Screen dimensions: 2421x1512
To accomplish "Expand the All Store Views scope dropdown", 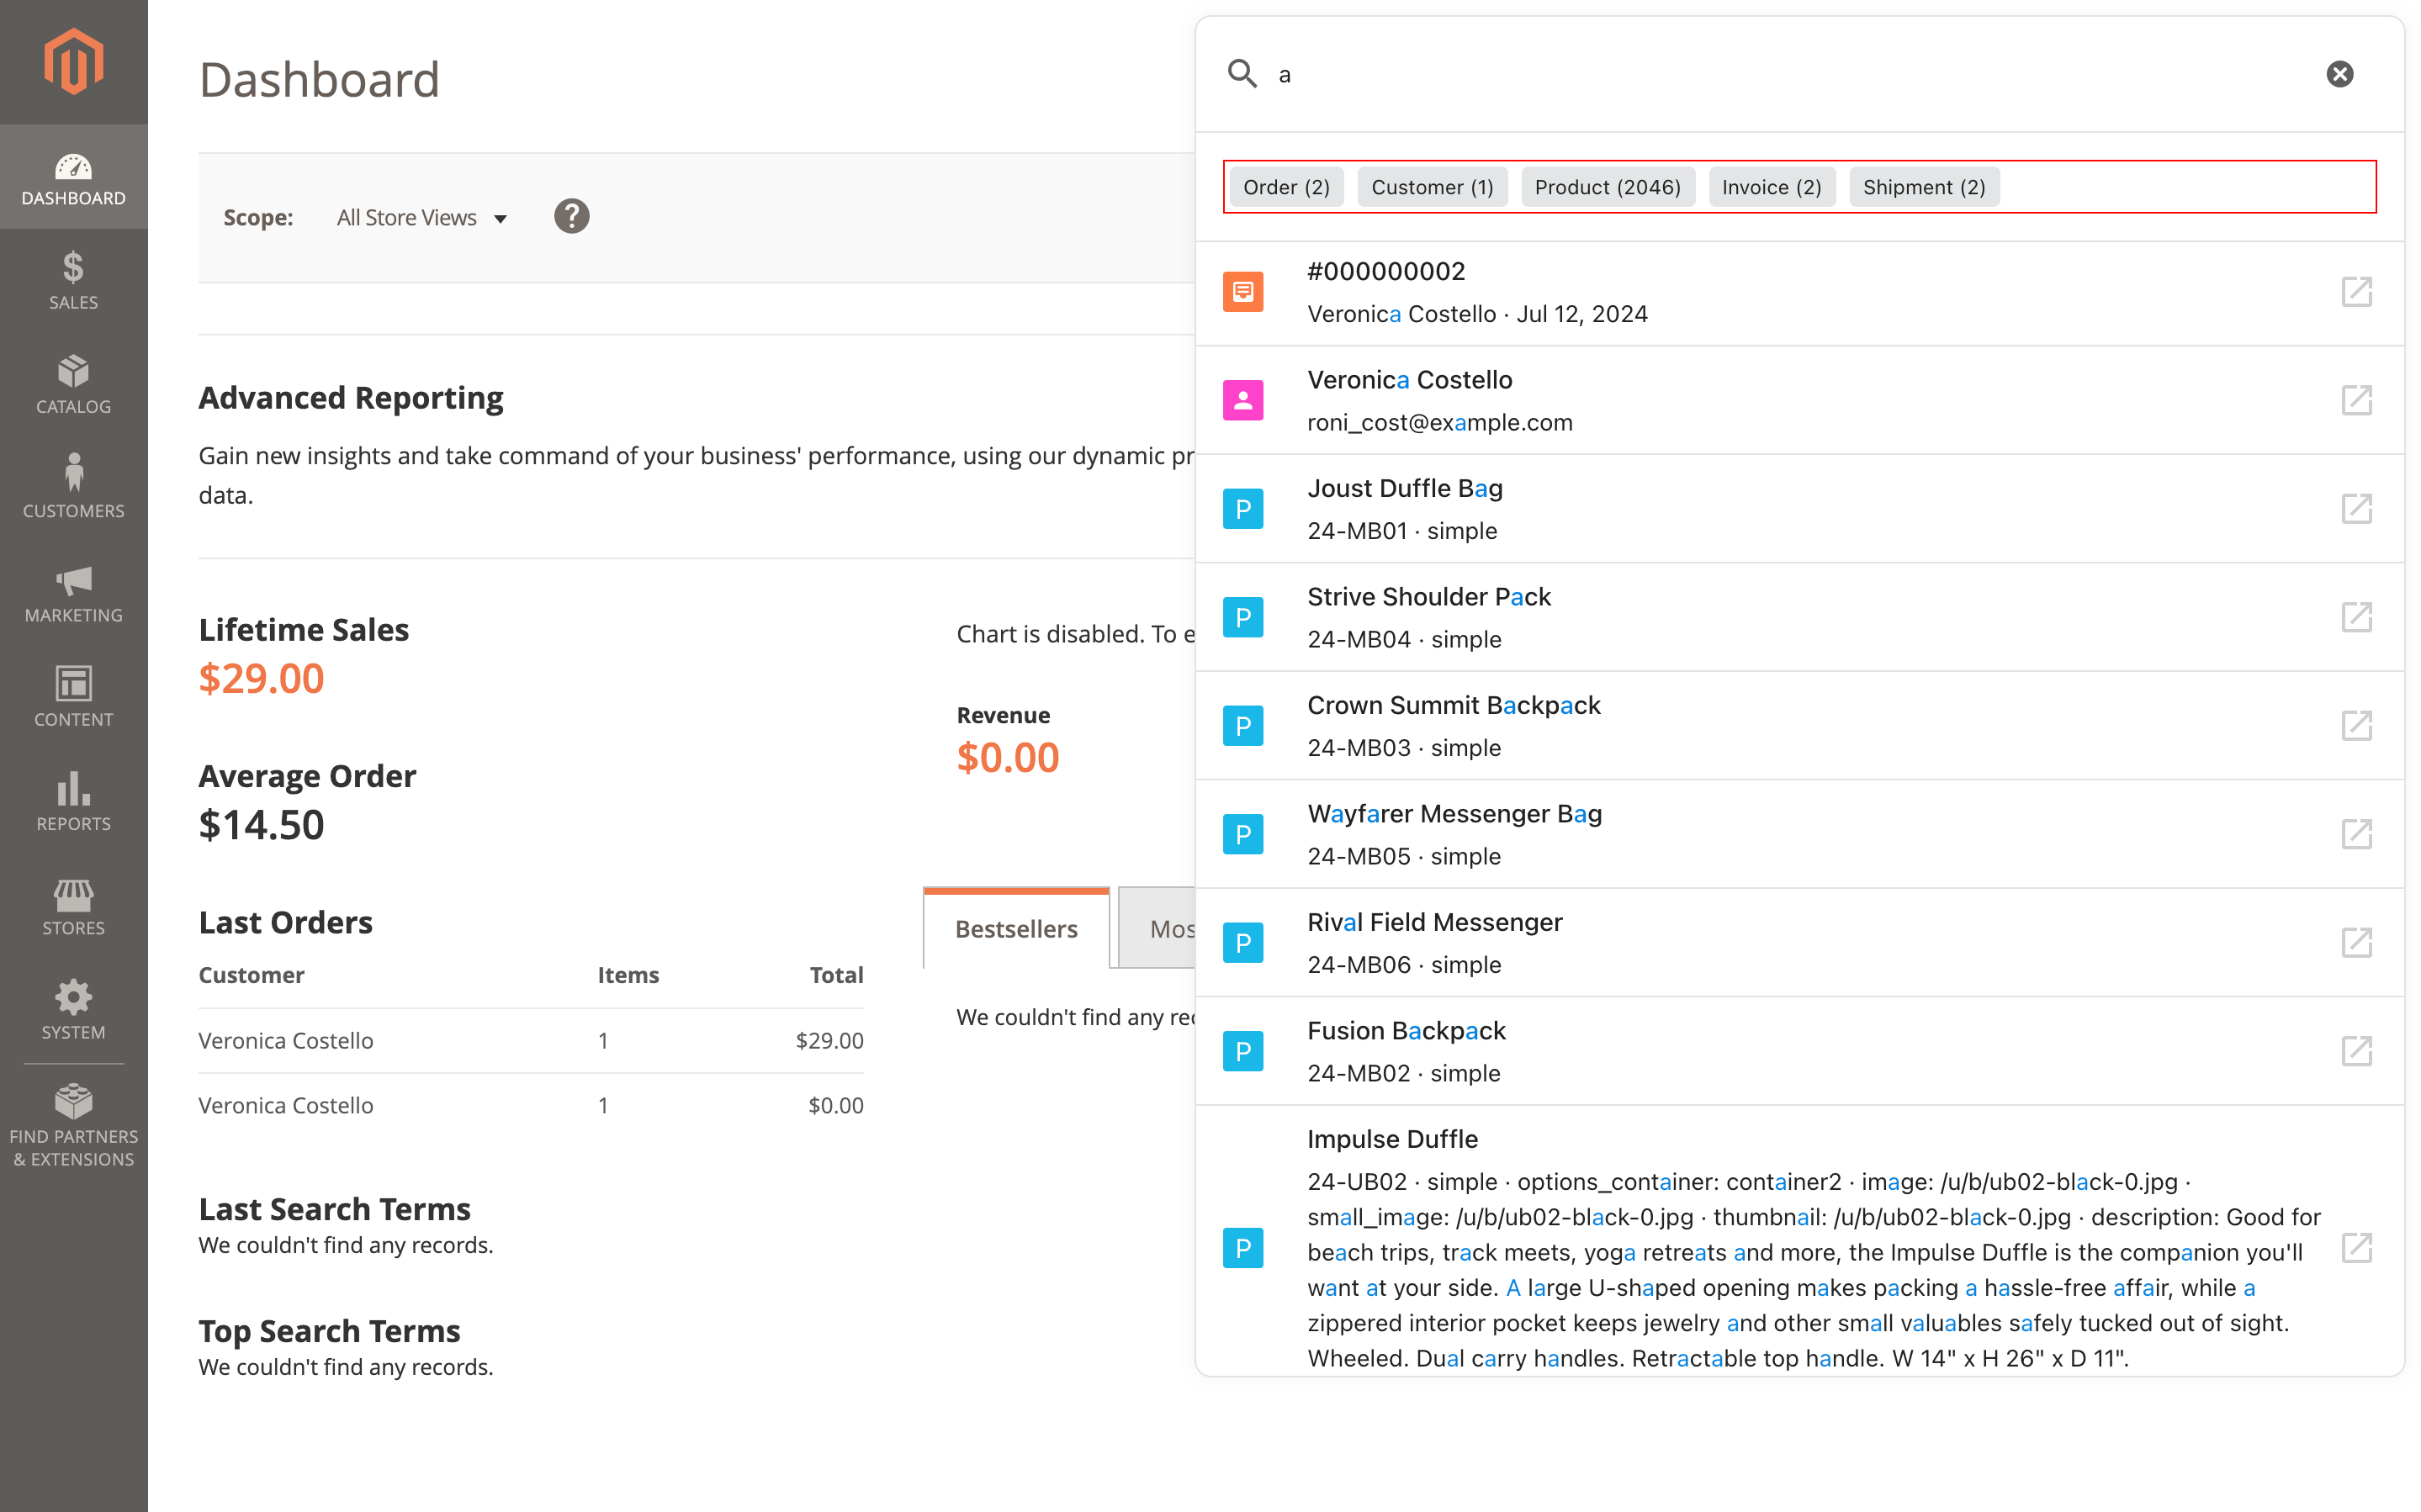I will click(x=421, y=218).
